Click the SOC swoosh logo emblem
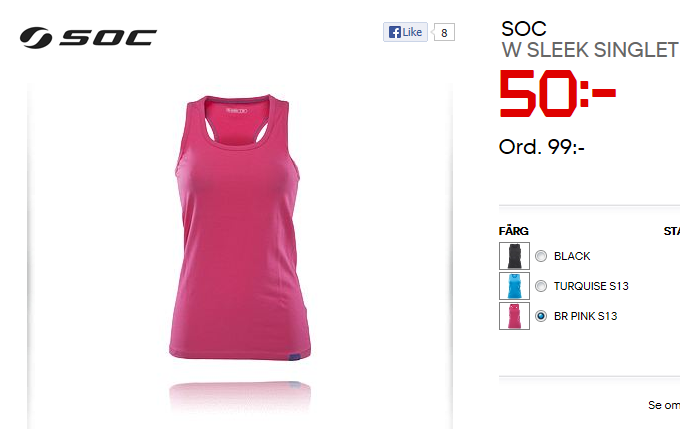Image resolution: width=680 pixels, height=429 pixels. click(36, 38)
